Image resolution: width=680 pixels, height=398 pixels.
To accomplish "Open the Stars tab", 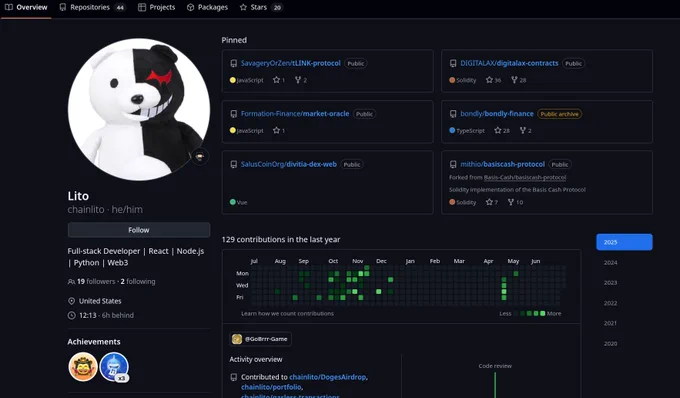I will point(261,7).
